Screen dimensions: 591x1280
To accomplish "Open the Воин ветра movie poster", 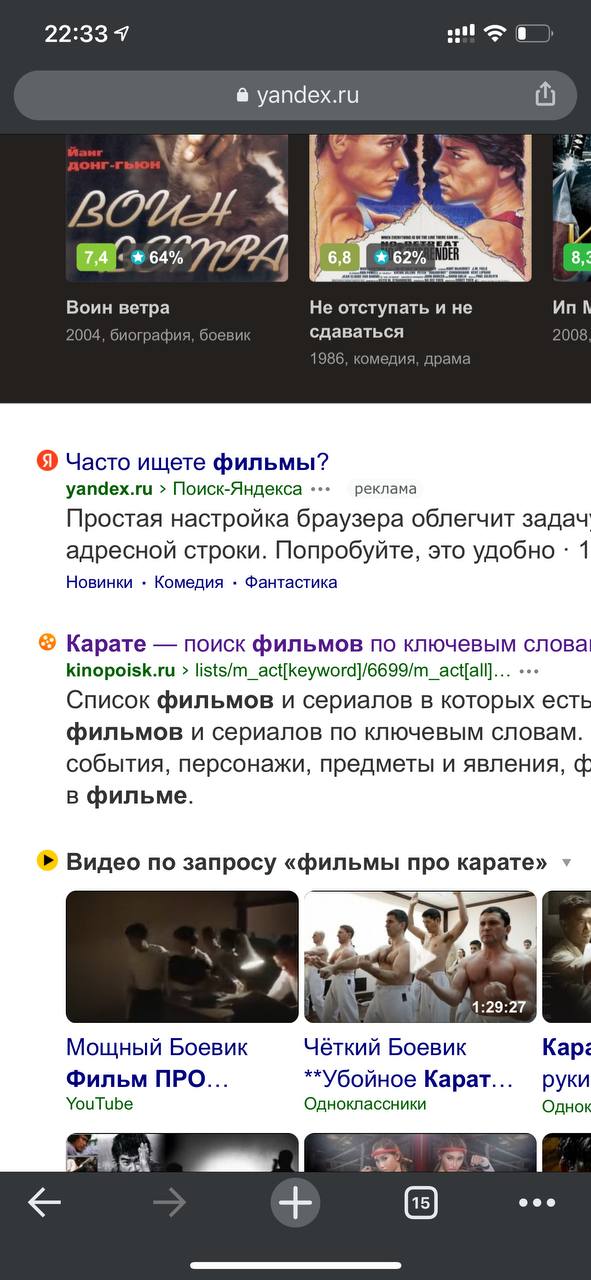I will 177,208.
